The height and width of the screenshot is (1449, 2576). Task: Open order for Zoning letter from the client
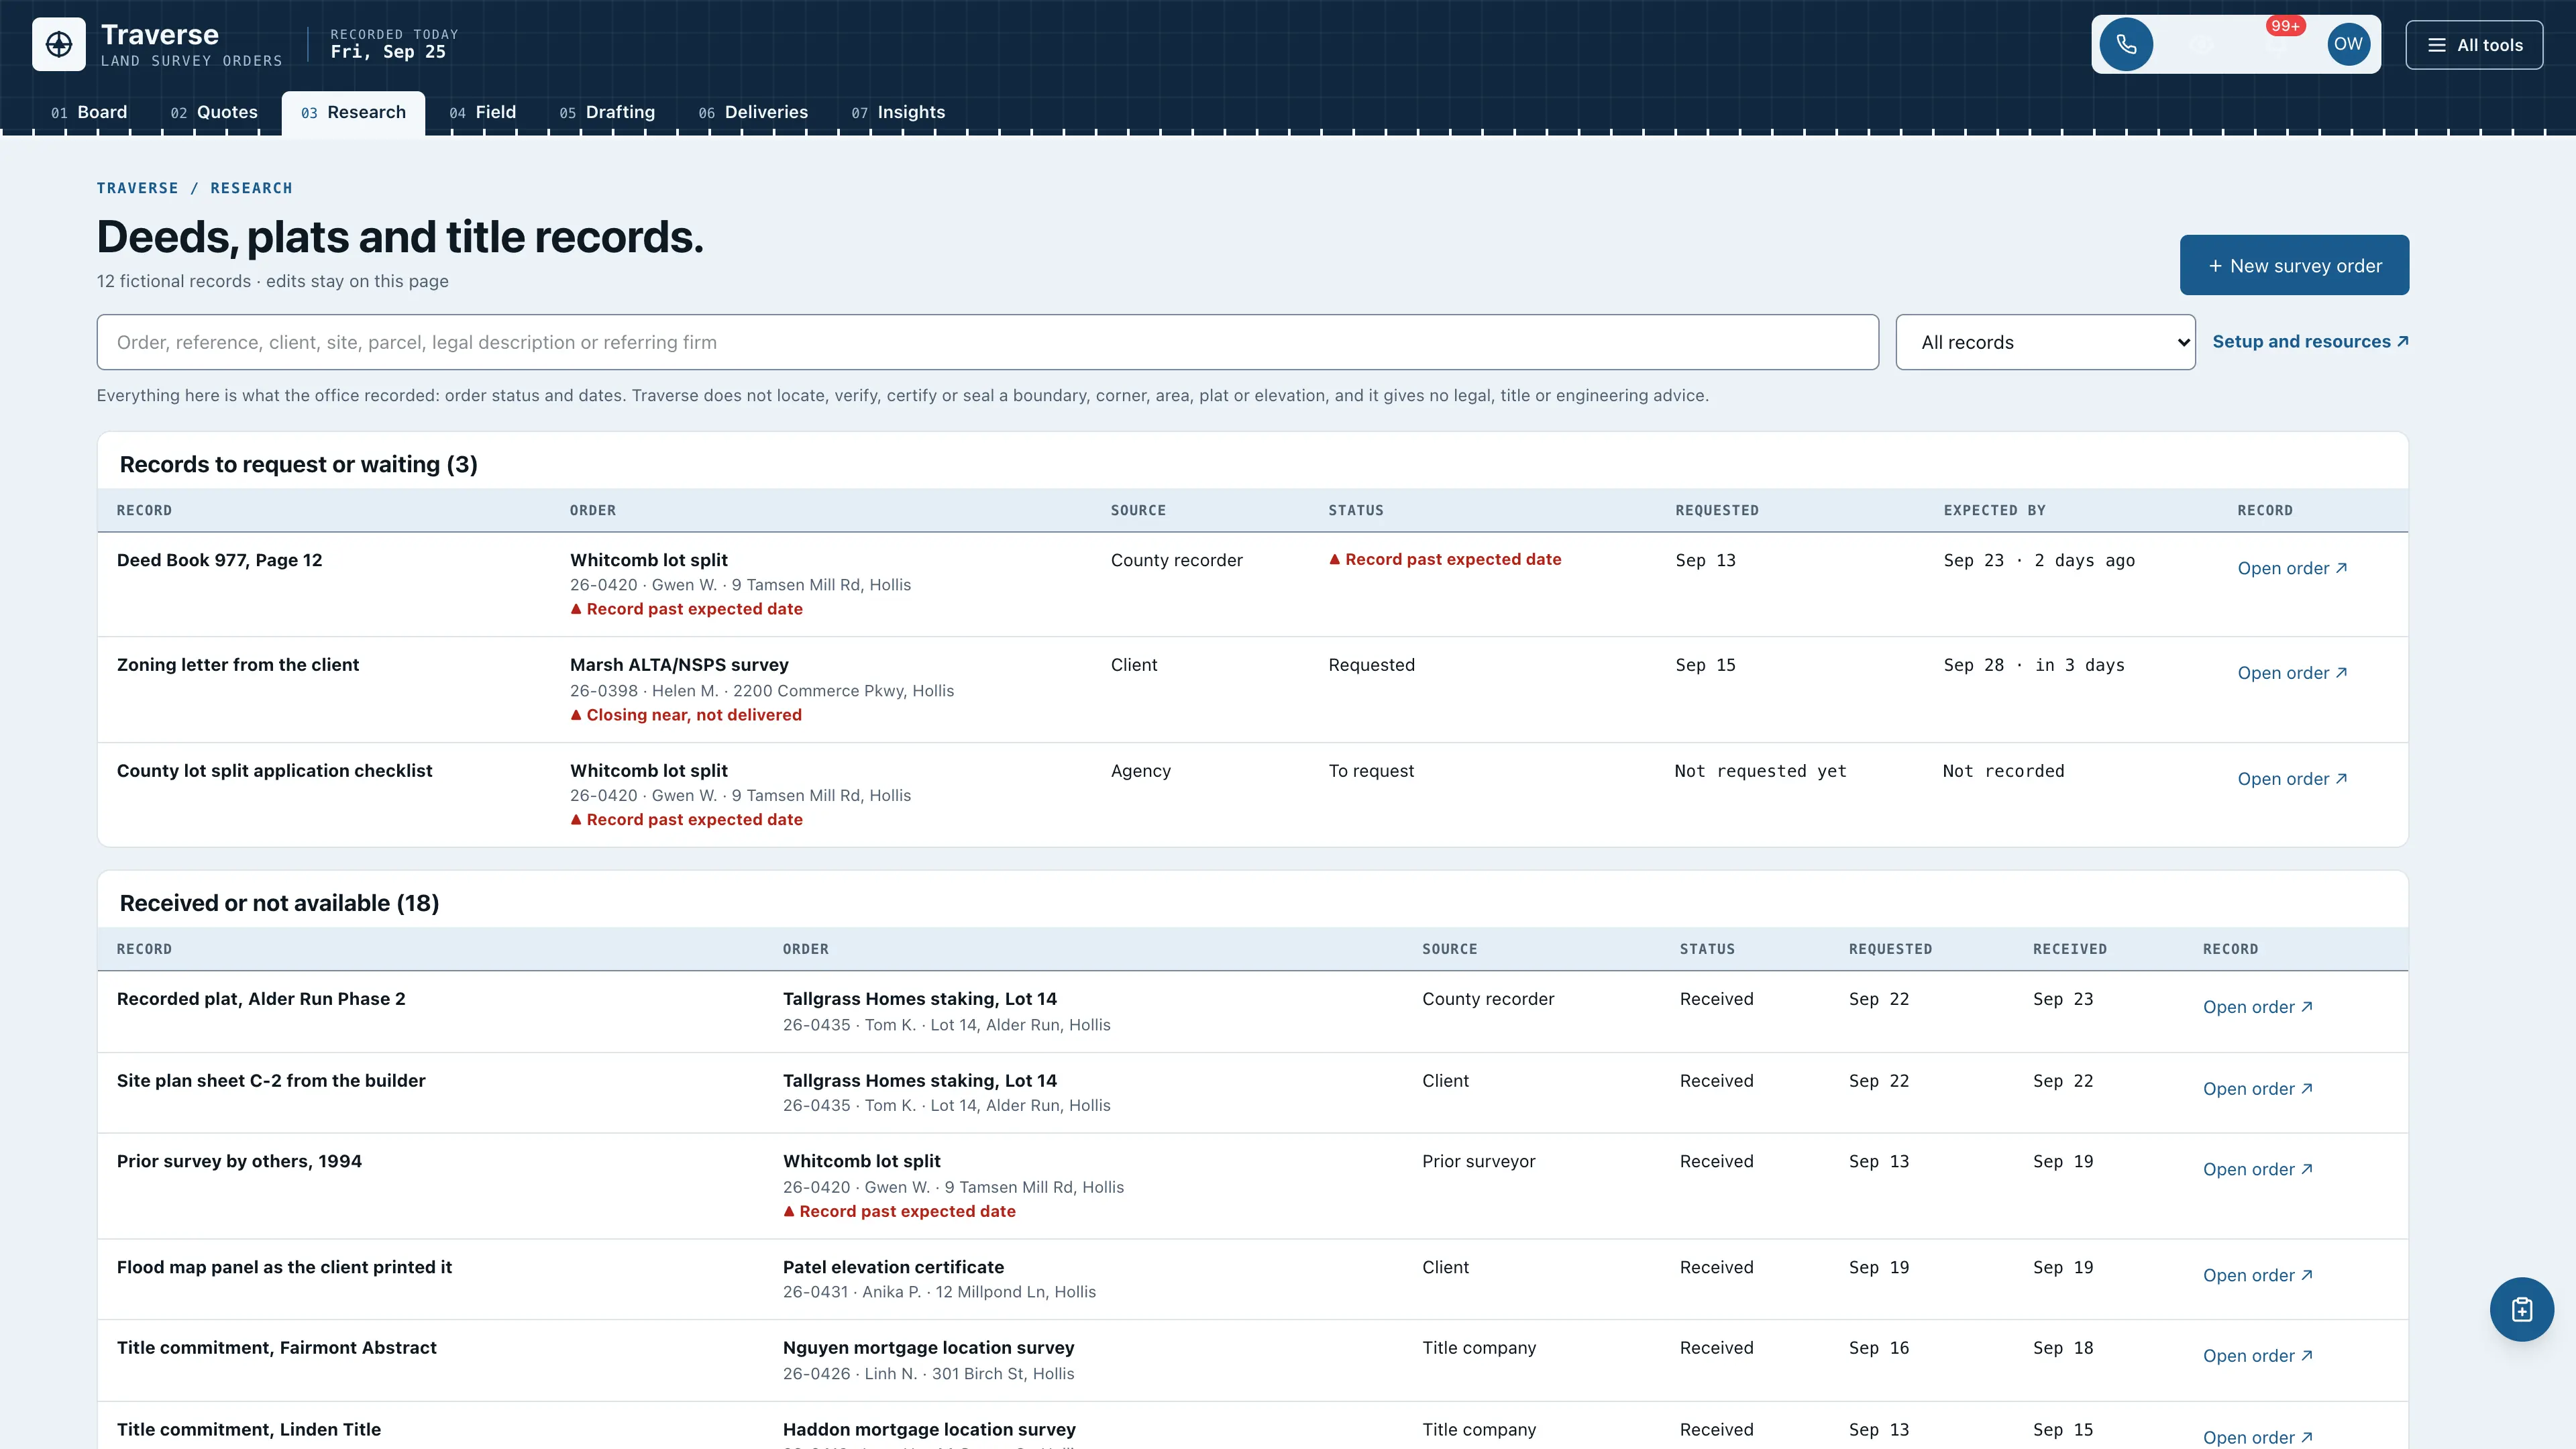pyautogui.click(x=2292, y=673)
